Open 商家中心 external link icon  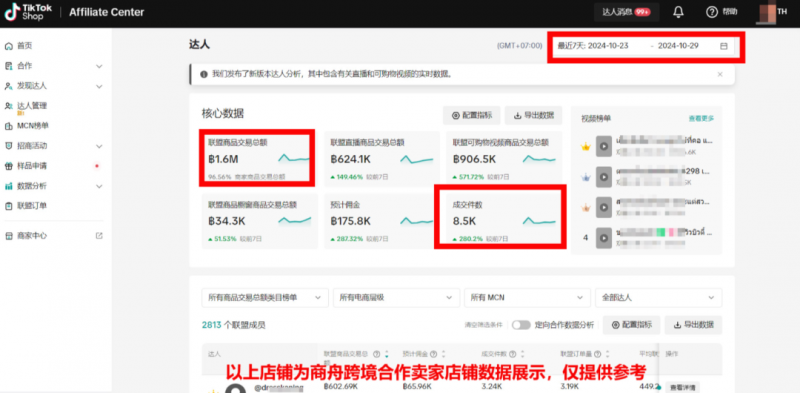[x=99, y=236]
